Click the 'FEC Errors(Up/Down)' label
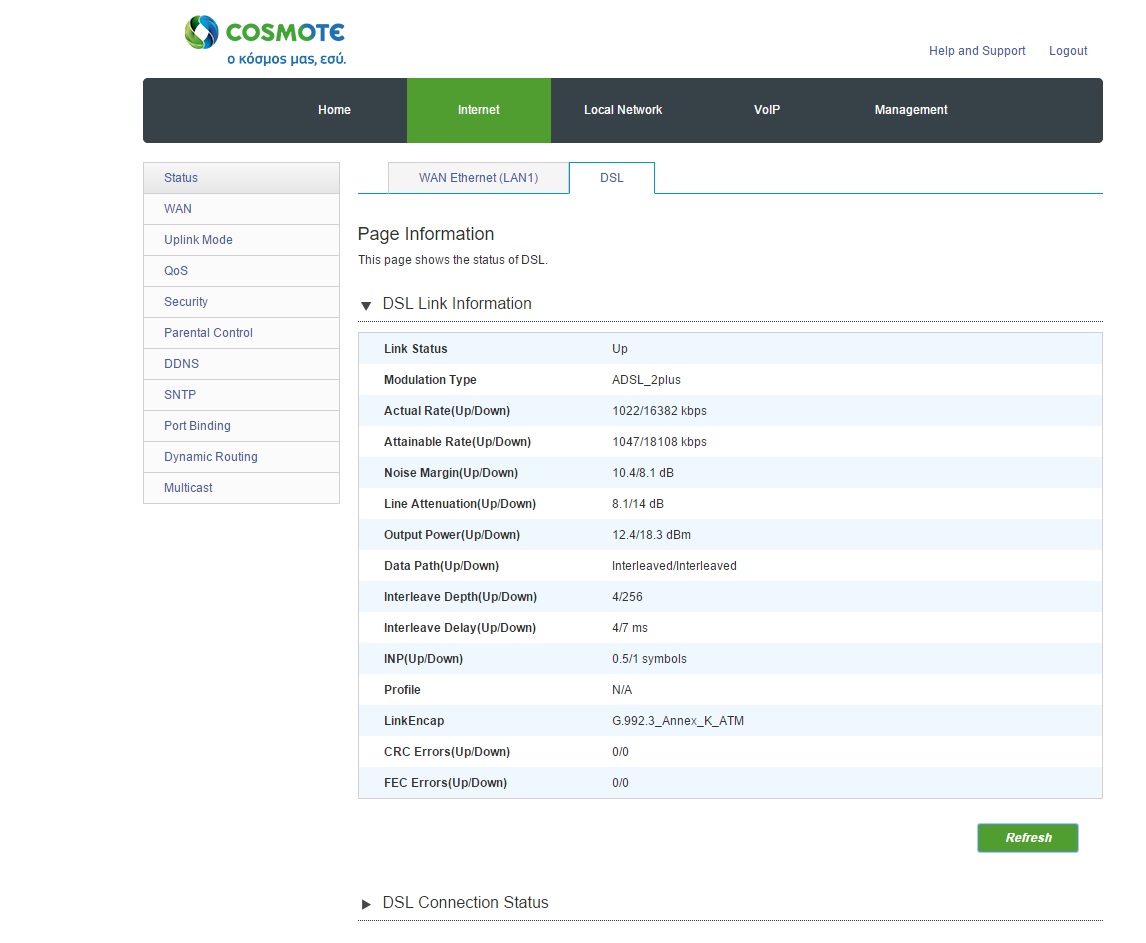Image resolution: width=1146 pixels, height=943 pixels. (x=445, y=783)
